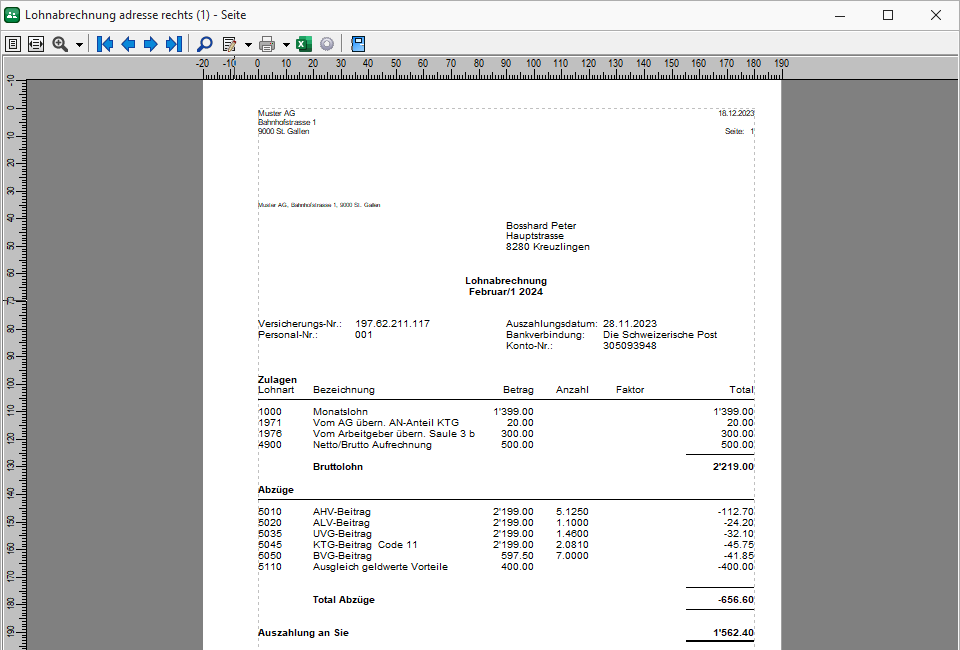Image resolution: width=960 pixels, height=650 pixels.
Task: Switch to multi-page view
Action: click(35, 43)
